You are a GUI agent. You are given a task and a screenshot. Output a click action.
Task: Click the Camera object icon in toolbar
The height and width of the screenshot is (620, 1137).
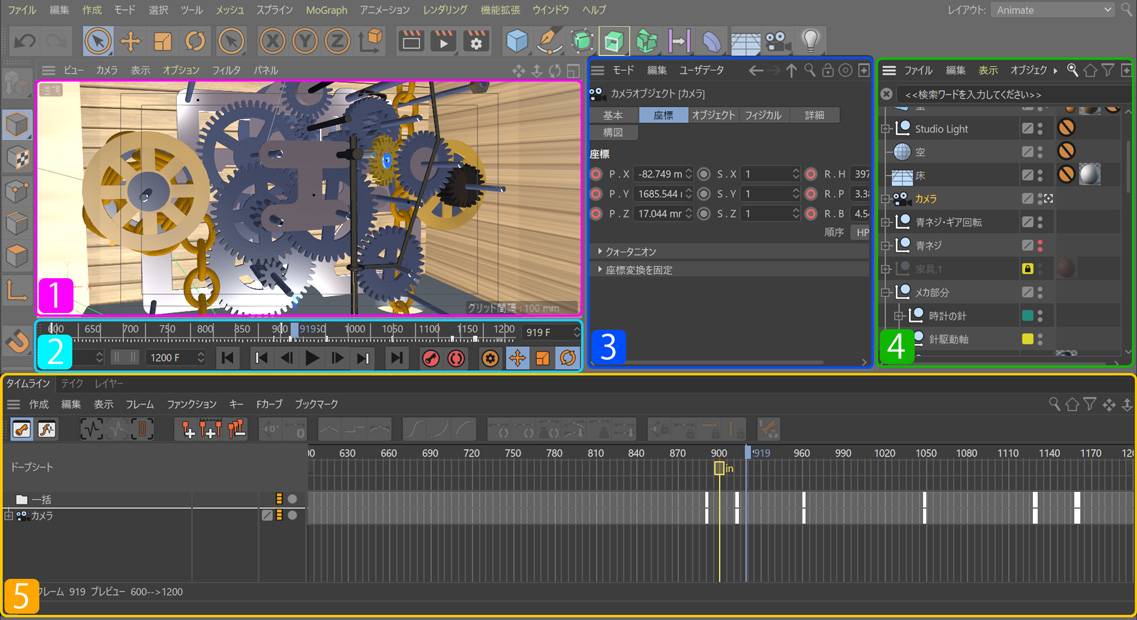pyautogui.click(x=777, y=41)
